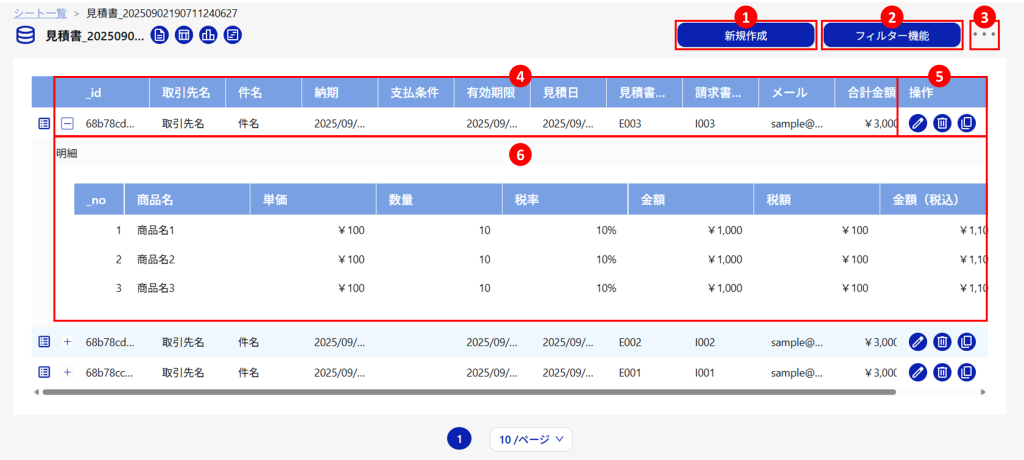Image resolution: width=1024 pixels, height=460 pixels.
Task: Collapse the expanded E003 row details
Action: pos(68,124)
